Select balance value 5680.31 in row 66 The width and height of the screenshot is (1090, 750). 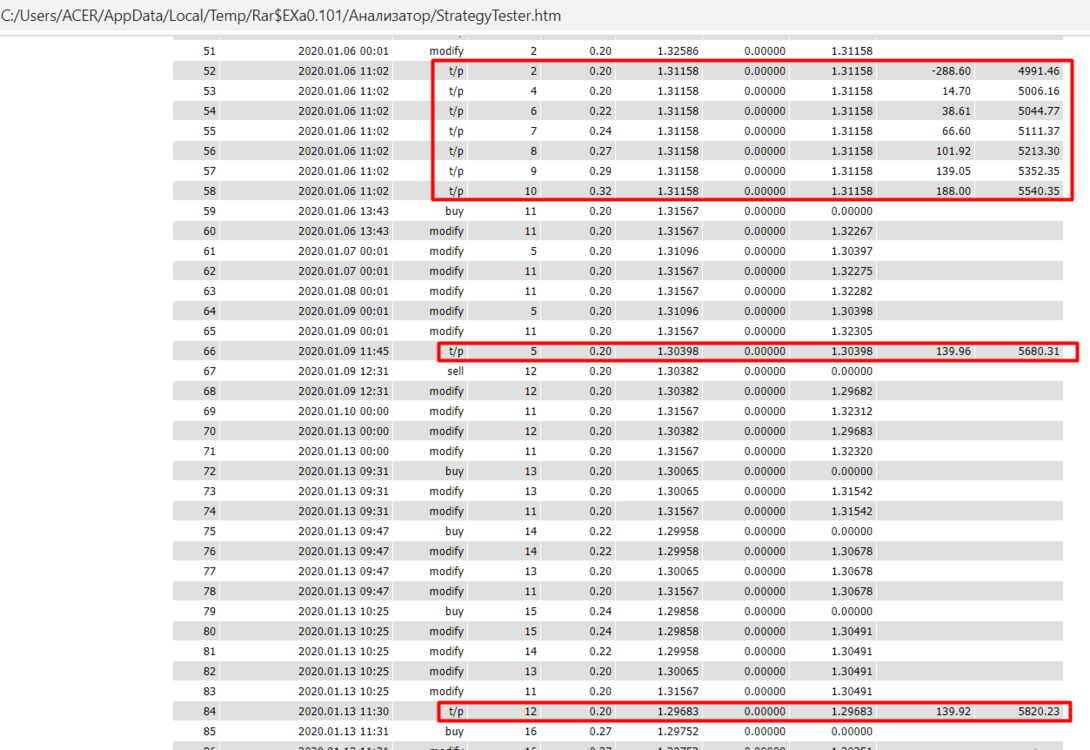(1039, 352)
